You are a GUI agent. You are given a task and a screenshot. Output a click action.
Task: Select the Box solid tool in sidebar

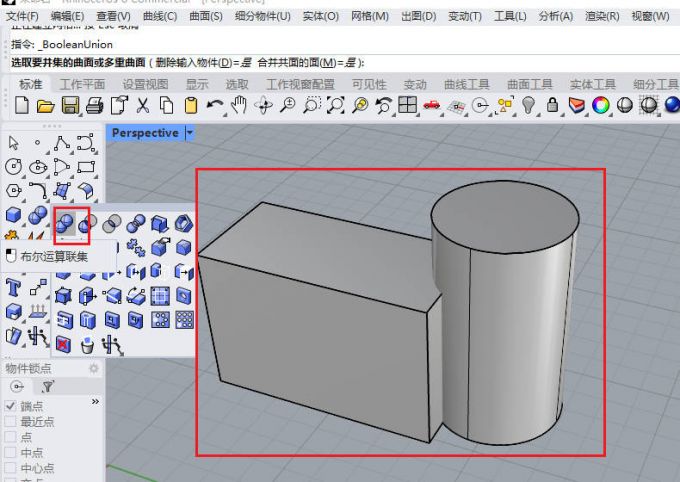pyautogui.click(x=13, y=215)
